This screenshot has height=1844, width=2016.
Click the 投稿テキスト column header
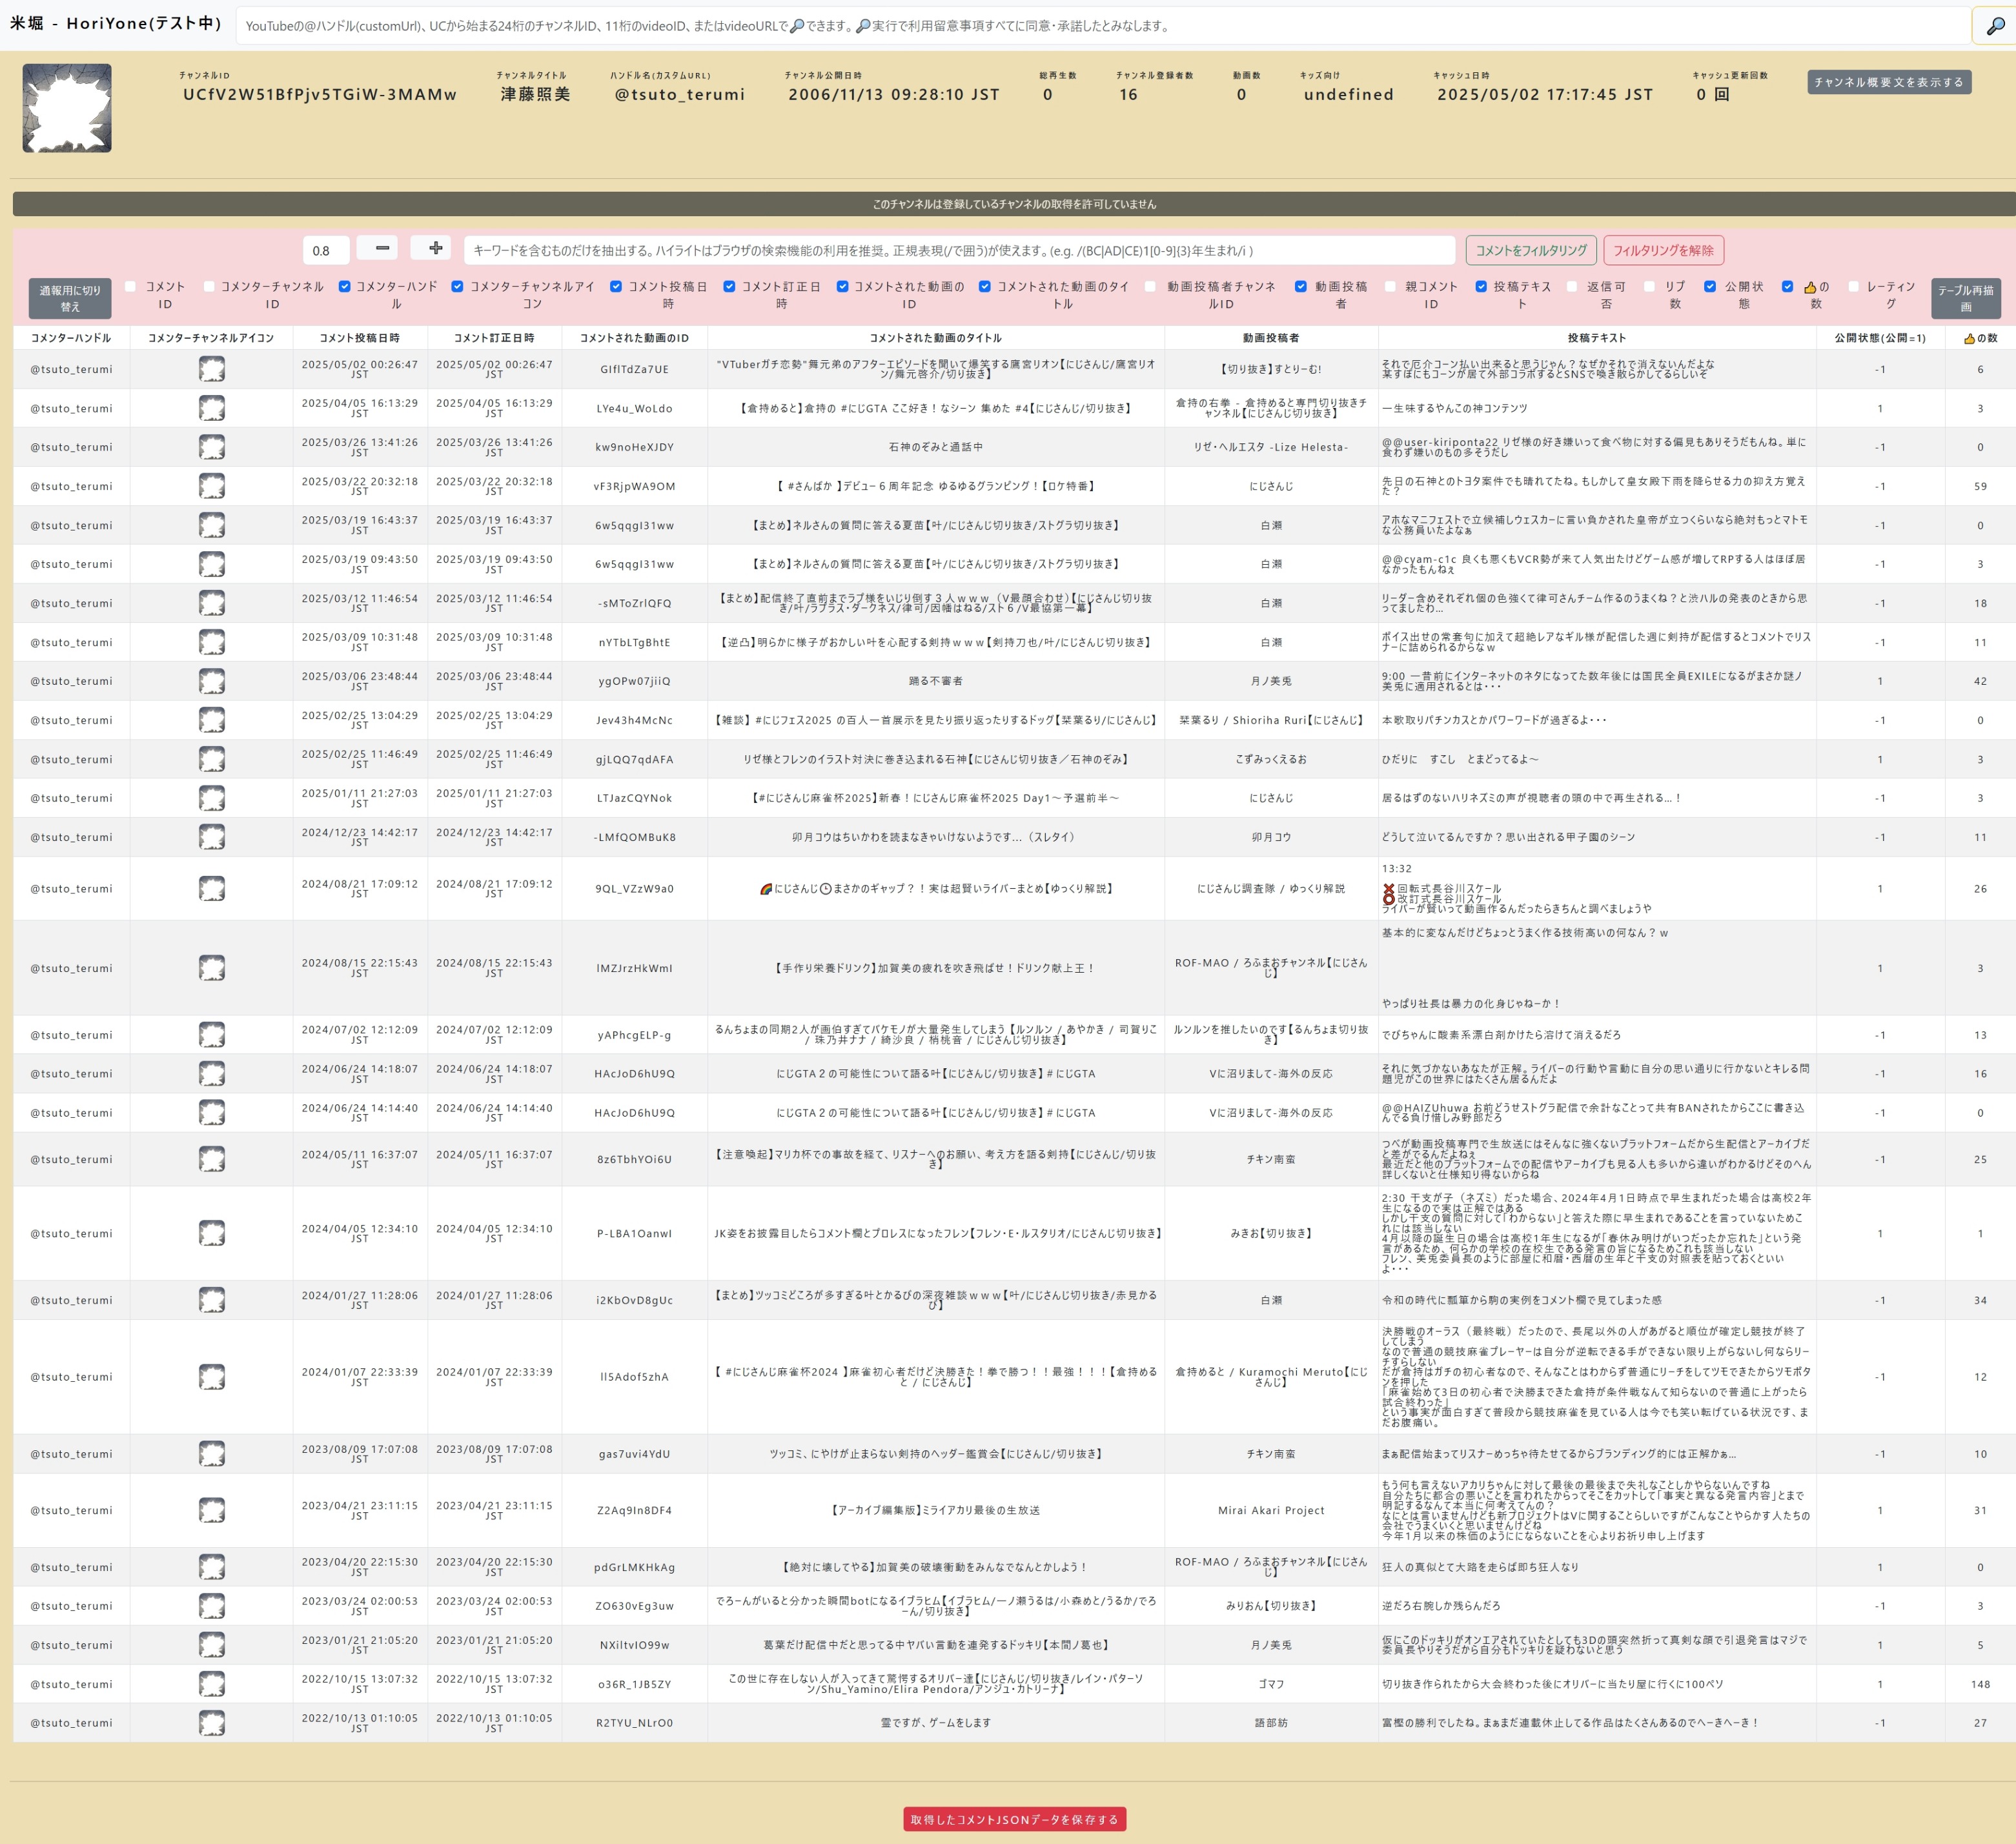click(1596, 338)
